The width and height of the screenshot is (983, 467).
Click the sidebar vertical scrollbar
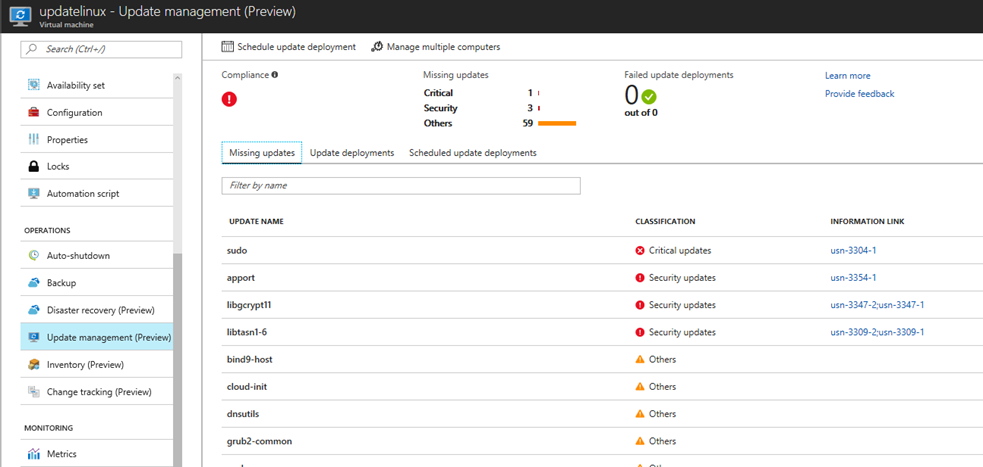coord(177,350)
